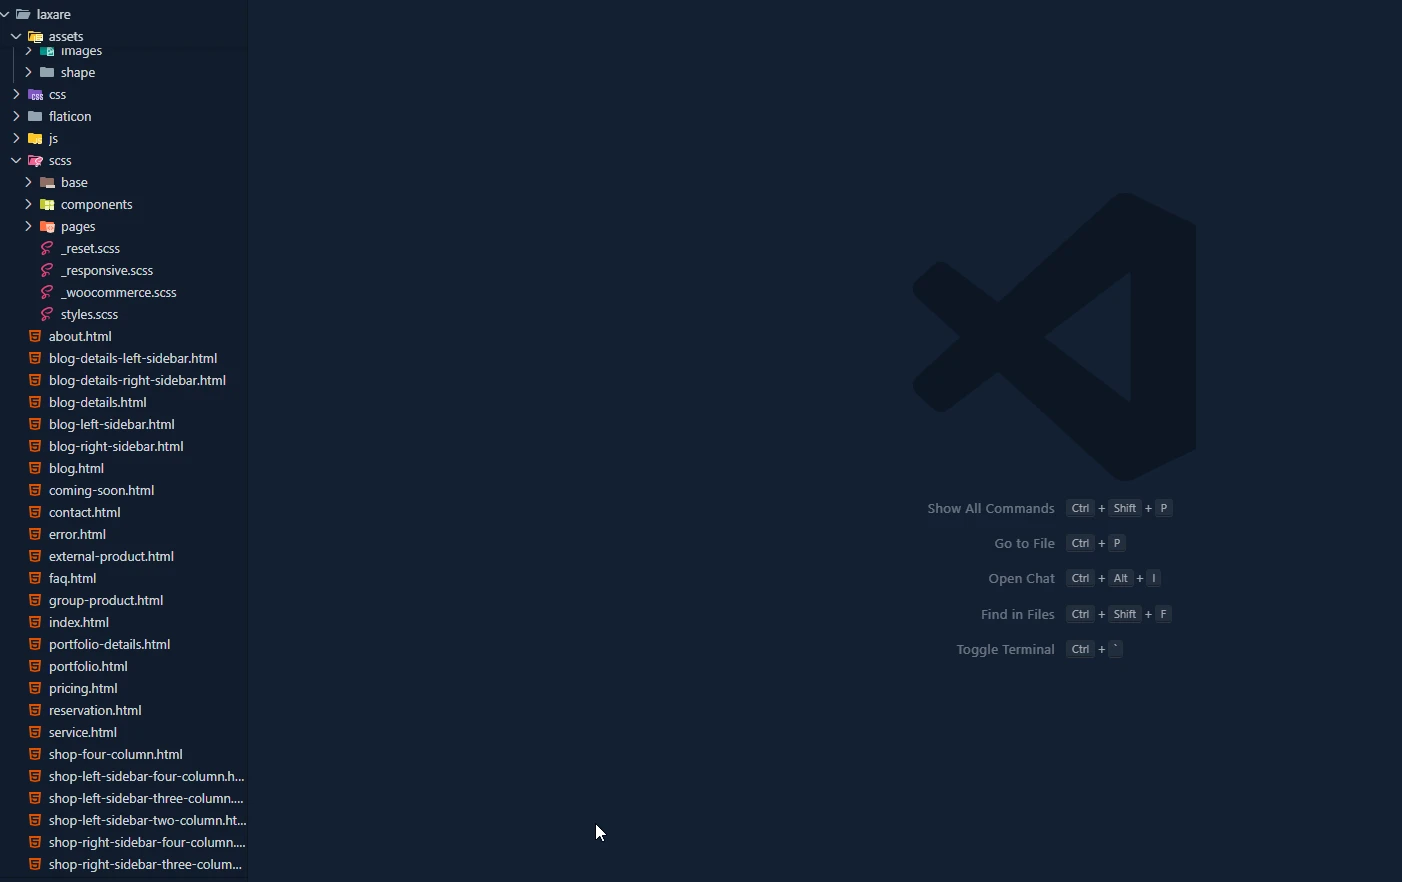Screen dimensions: 1402x882
Task: Collapse the assets folder chevron
Action: click(x=16, y=37)
